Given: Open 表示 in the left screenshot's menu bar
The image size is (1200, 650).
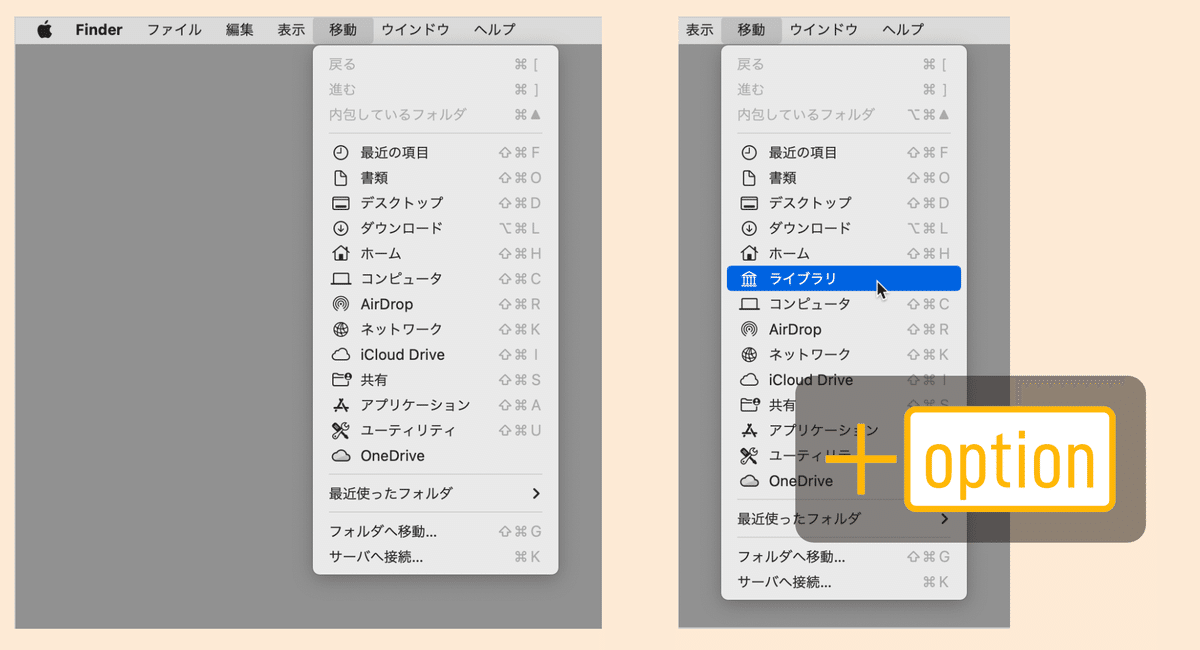Looking at the screenshot, I should (x=292, y=30).
